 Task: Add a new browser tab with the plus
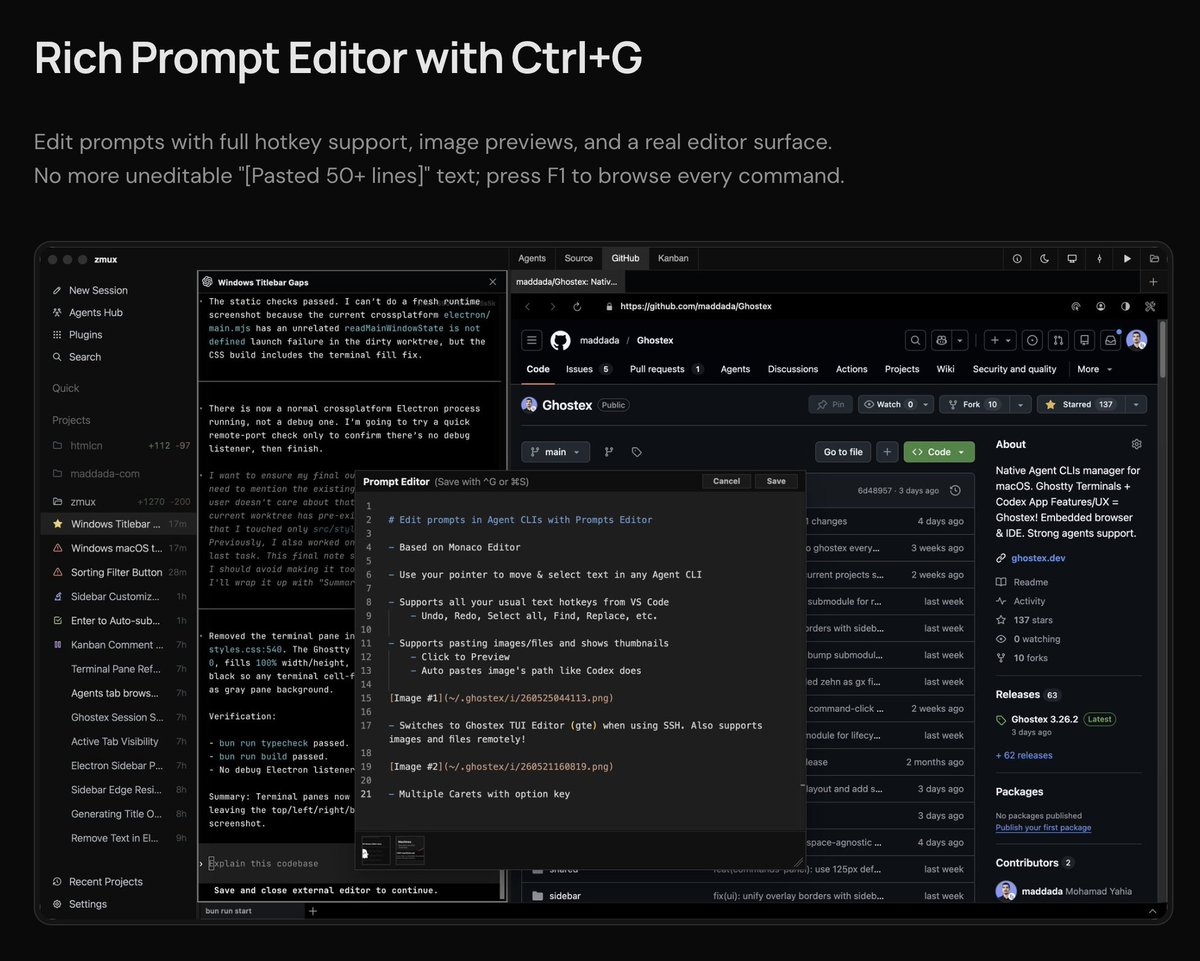[x=1153, y=282]
